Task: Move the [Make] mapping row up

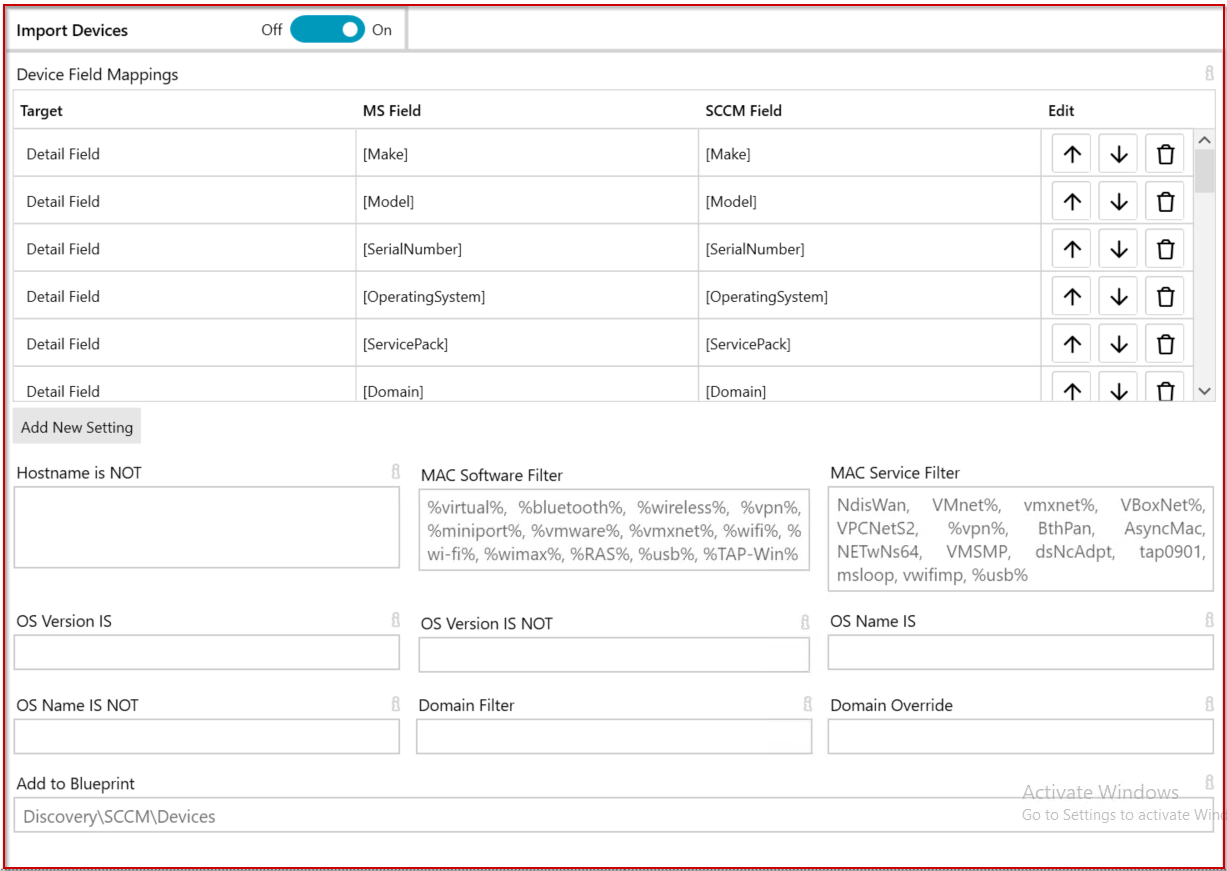Action: pos(1072,154)
